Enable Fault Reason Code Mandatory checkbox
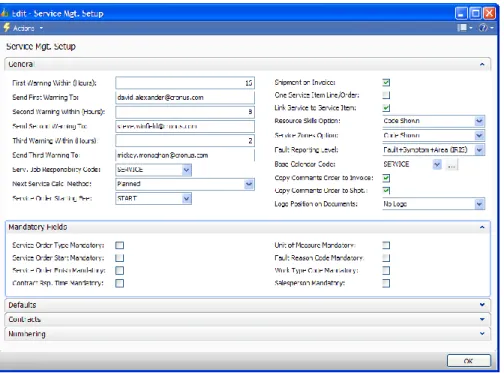 tap(386, 258)
